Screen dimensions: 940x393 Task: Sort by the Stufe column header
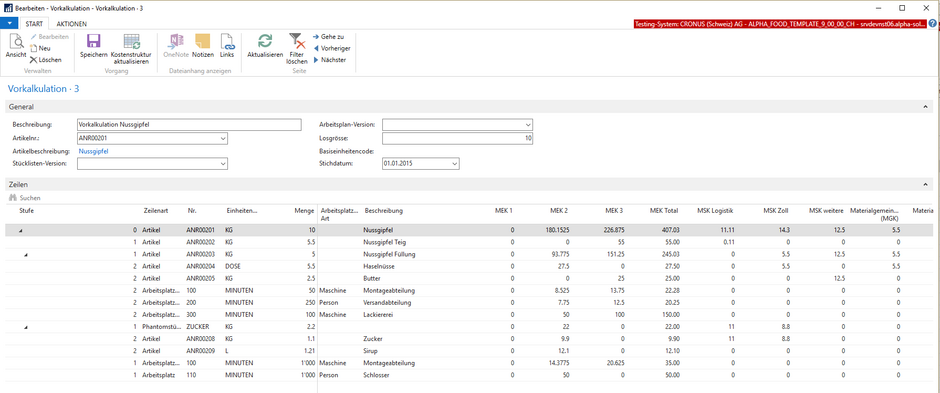click(26, 211)
